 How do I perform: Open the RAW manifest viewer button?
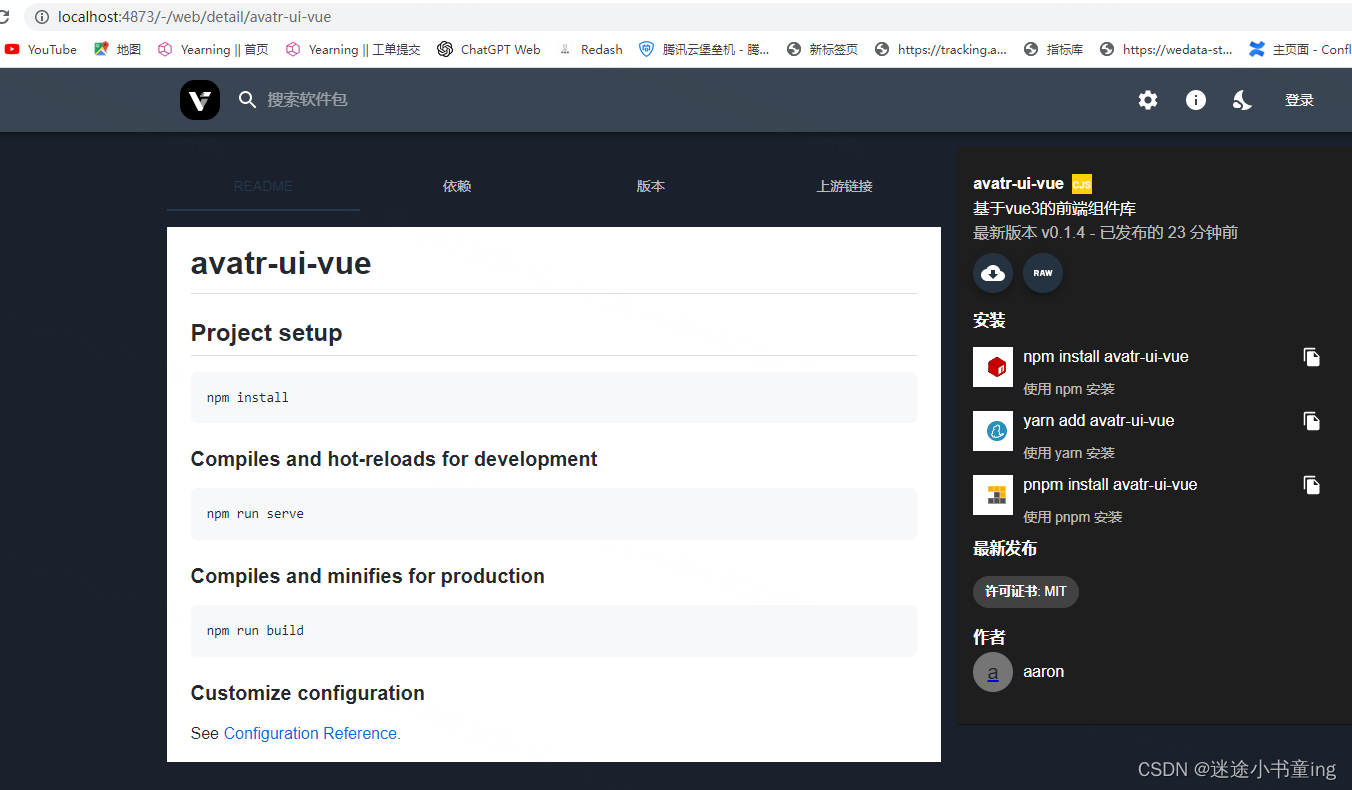pos(1043,273)
